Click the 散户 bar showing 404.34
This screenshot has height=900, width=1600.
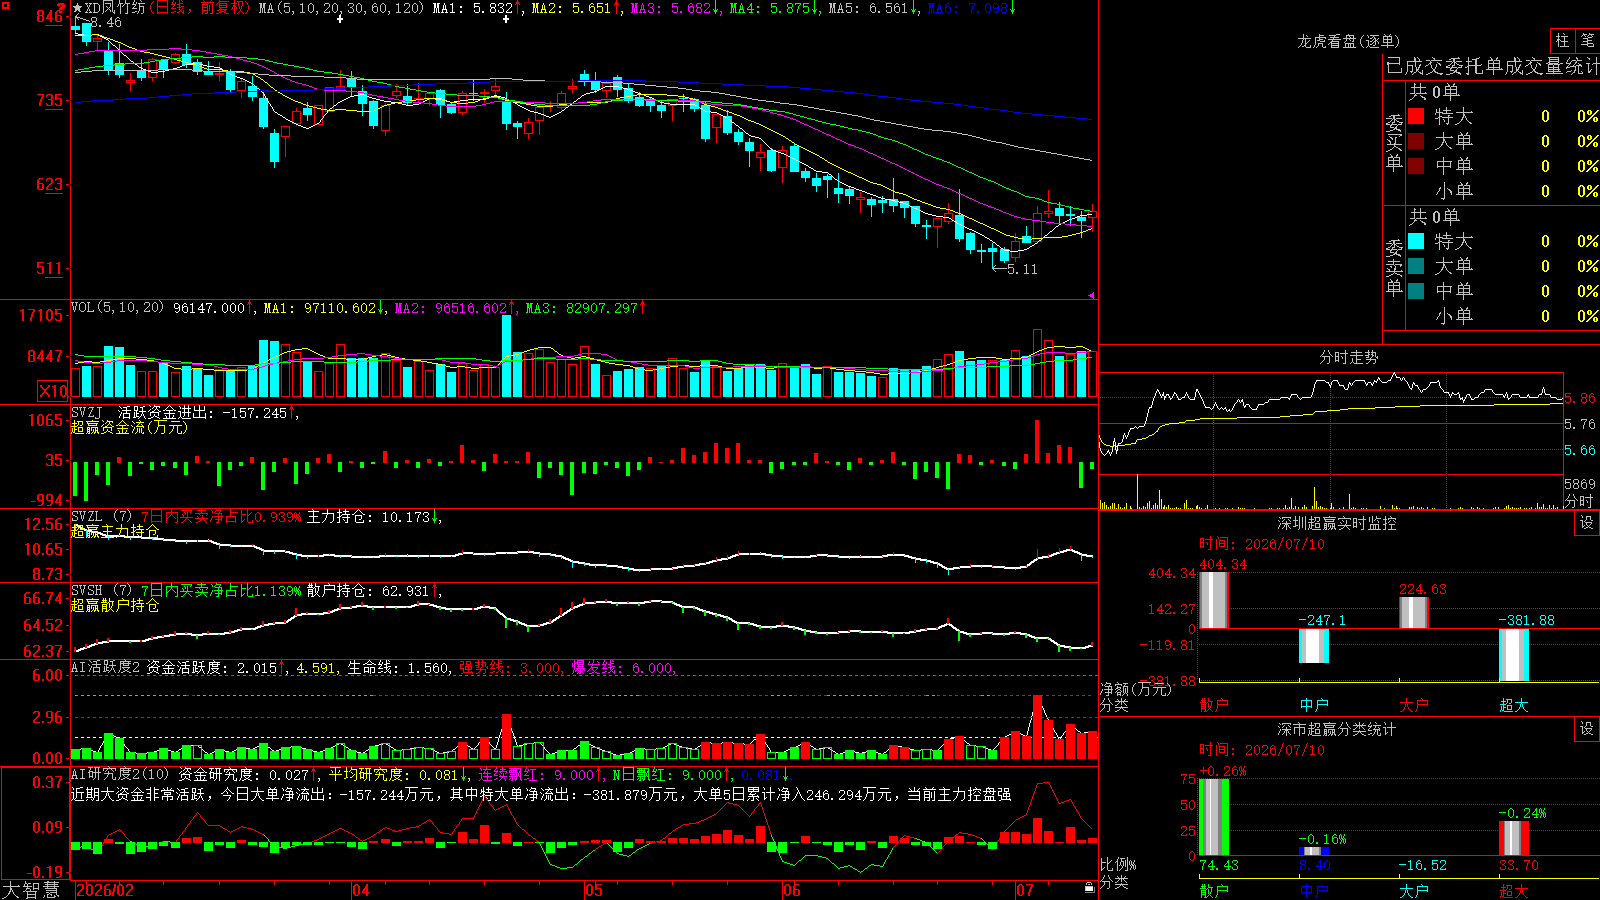[1214, 600]
